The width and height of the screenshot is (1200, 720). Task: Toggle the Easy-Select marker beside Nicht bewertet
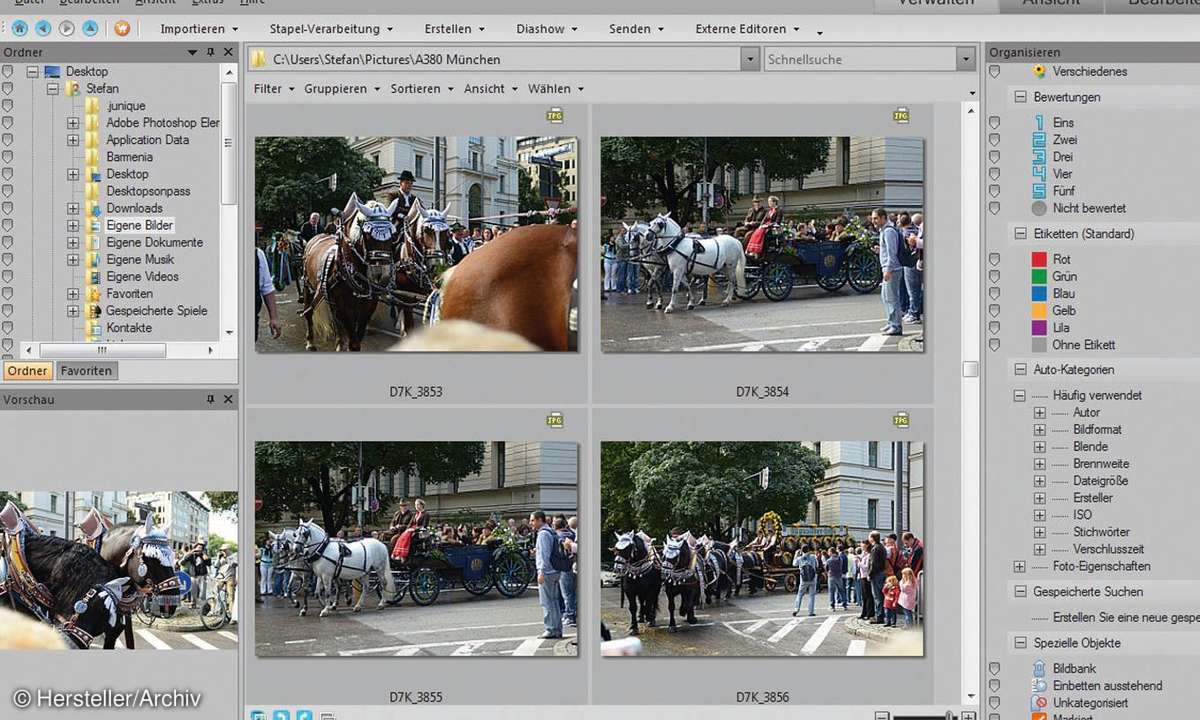tap(994, 208)
